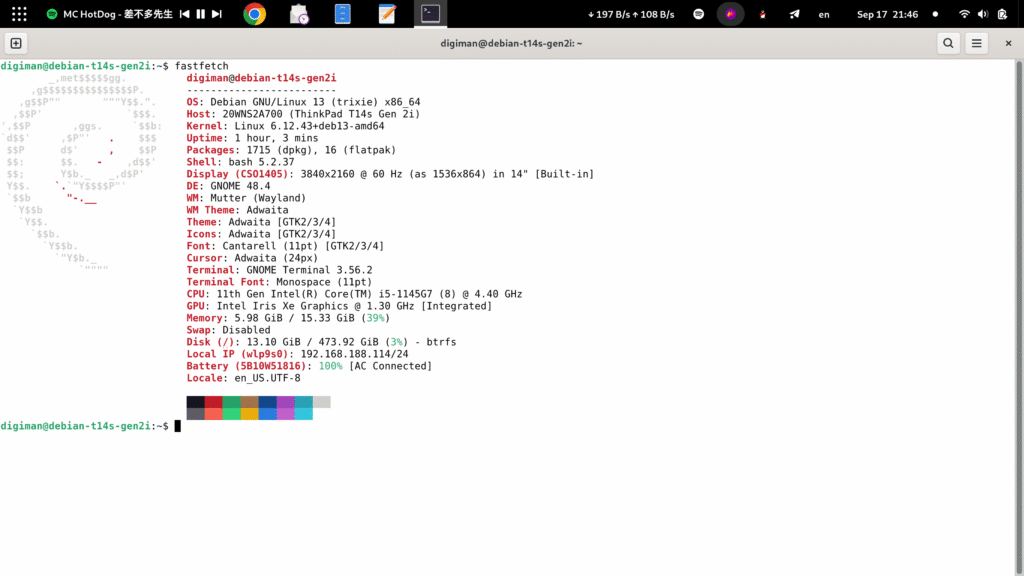Click the Memory line 5.98 GiB / 15.33 GiB
This screenshot has width=1024, height=576.
(289, 318)
